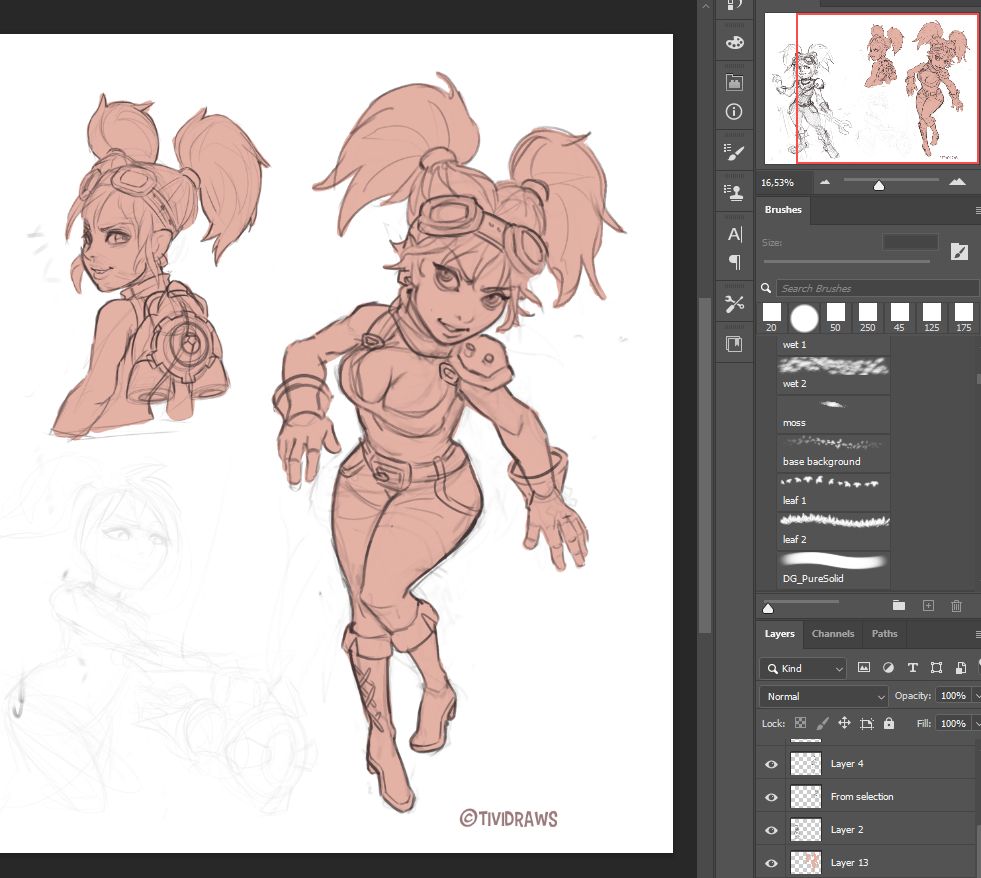Click the Navigator preview thumbnail
The height and width of the screenshot is (878, 981).
point(871,88)
